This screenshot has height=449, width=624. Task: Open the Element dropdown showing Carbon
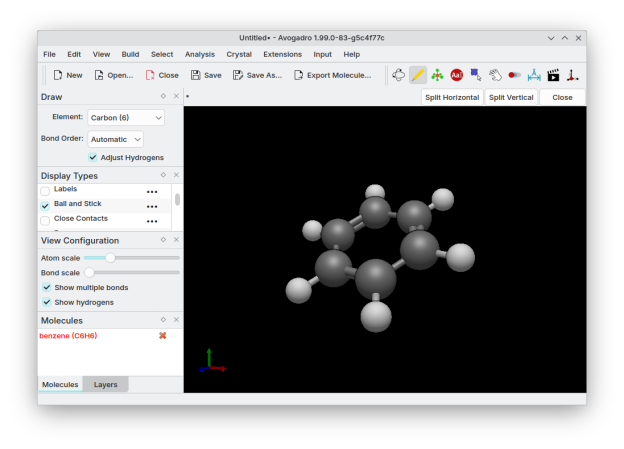[x=126, y=117]
